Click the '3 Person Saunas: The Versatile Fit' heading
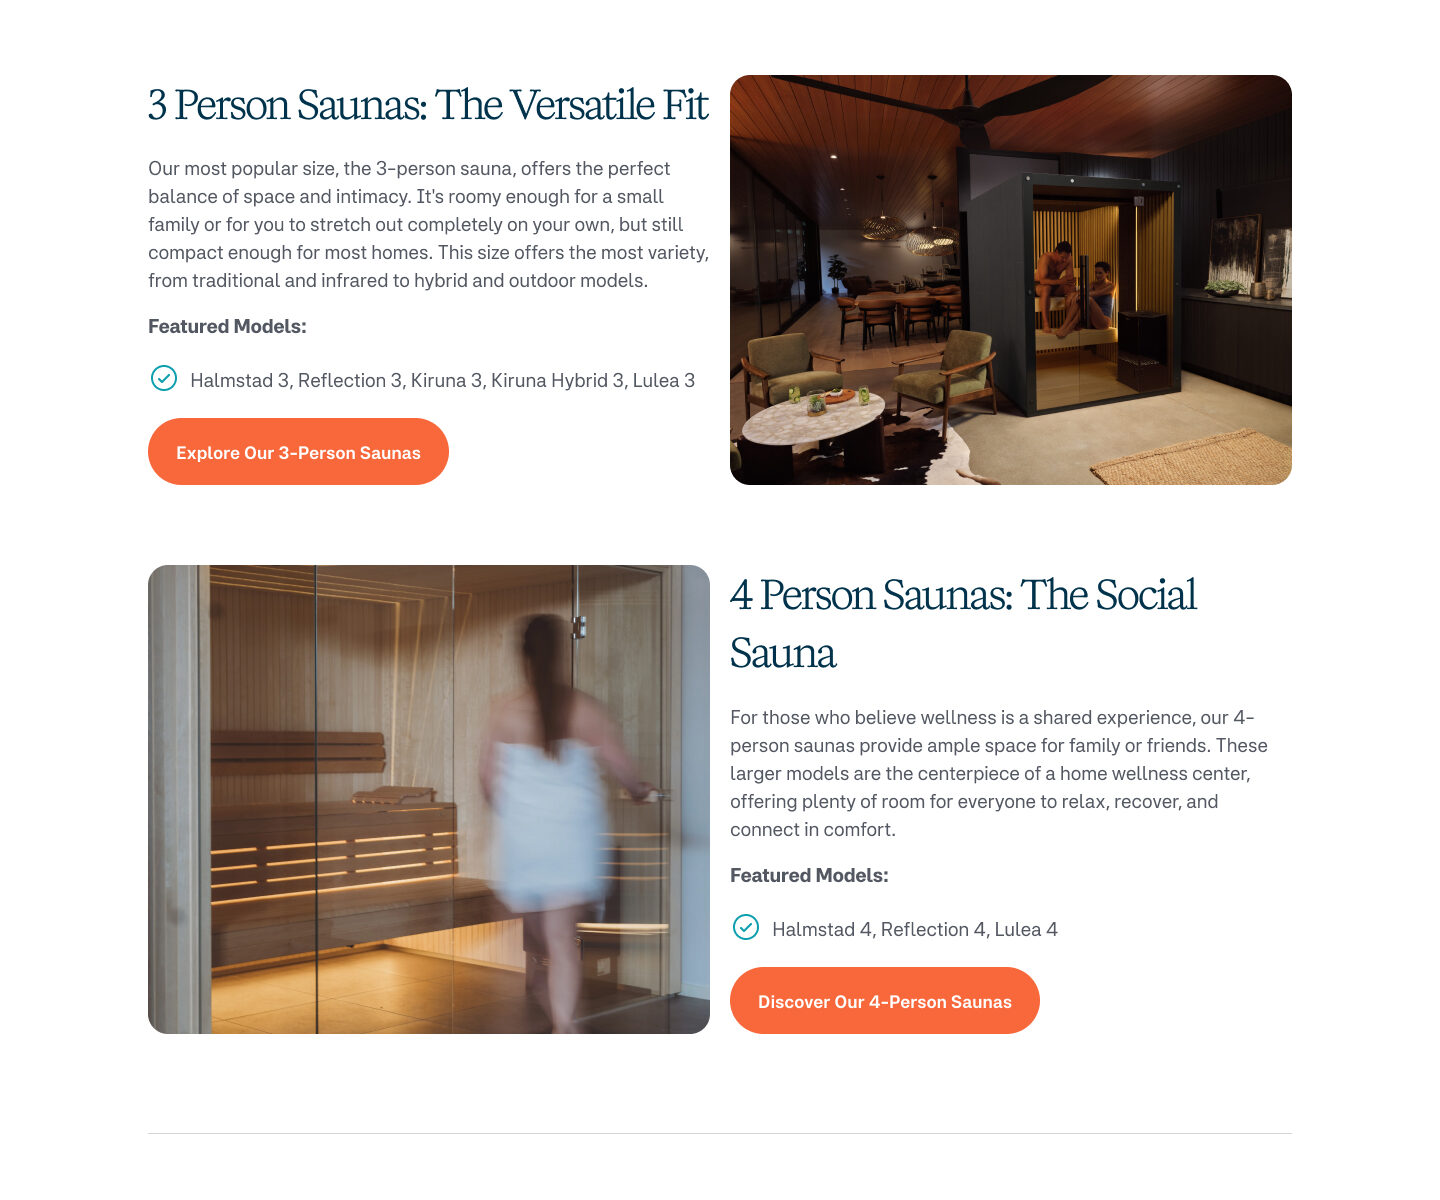1440x1200 pixels. coord(428,105)
